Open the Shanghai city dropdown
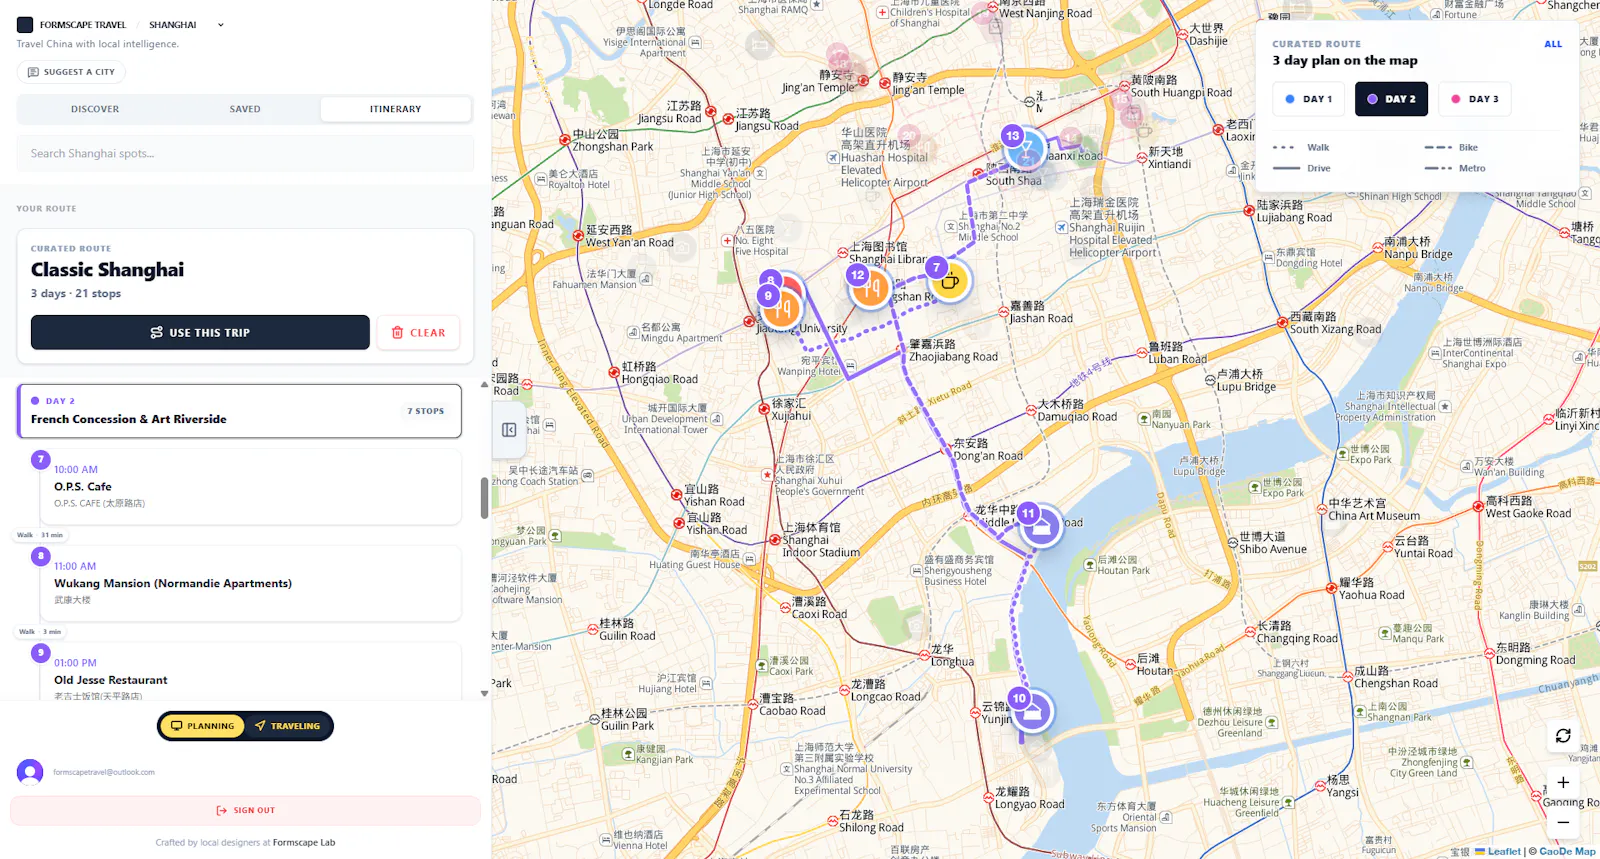The height and width of the screenshot is (859, 1600). tap(186, 25)
